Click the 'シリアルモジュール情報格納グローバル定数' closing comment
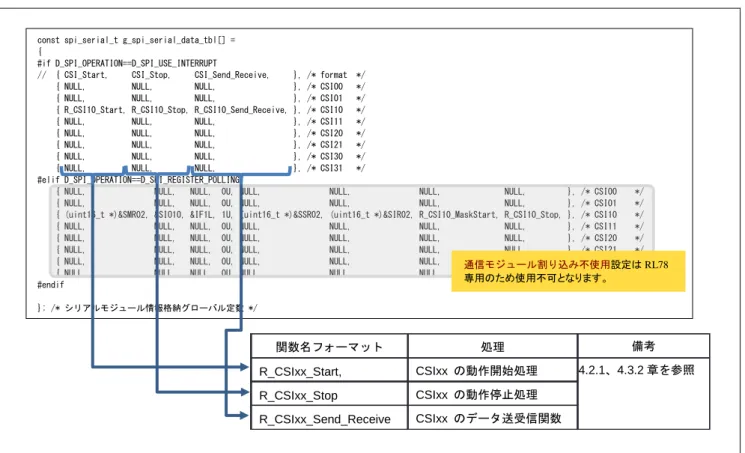This screenshot has height=453, width=745. pos(154,308)
